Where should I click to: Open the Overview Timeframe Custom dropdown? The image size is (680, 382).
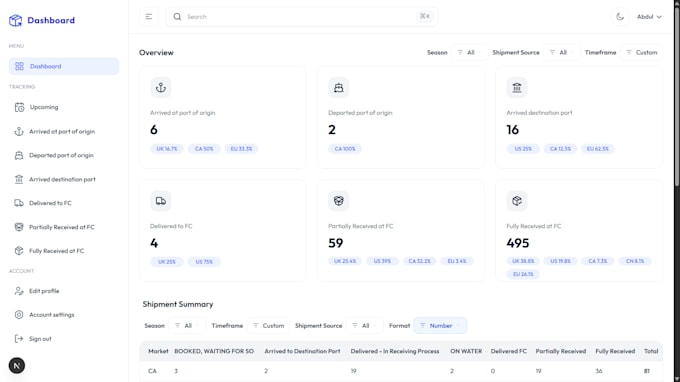(x=641, y=52)
